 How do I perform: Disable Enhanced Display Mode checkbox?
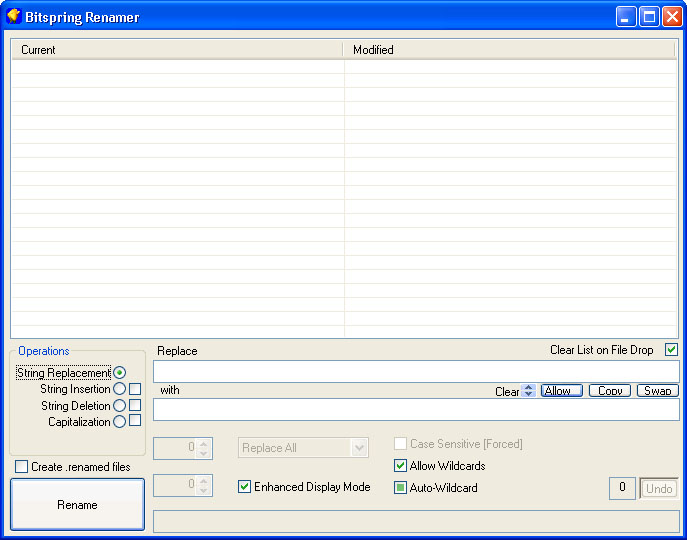coord(244,487)
